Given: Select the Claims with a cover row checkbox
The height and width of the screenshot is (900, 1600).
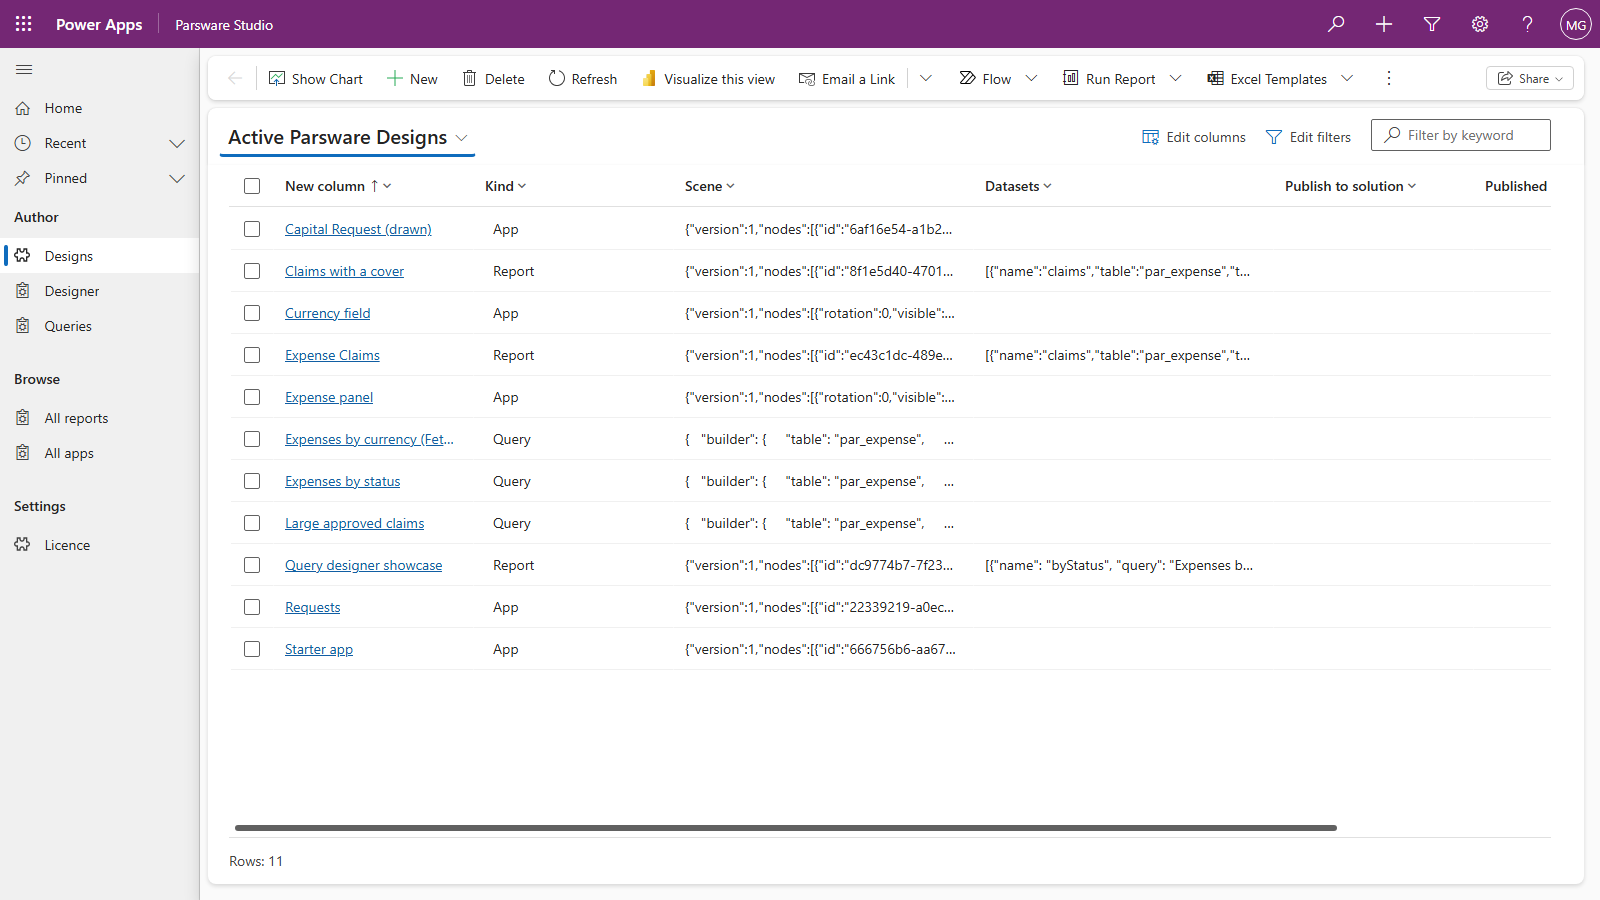Looking at the screenshot, I should (x=252, y=271).
